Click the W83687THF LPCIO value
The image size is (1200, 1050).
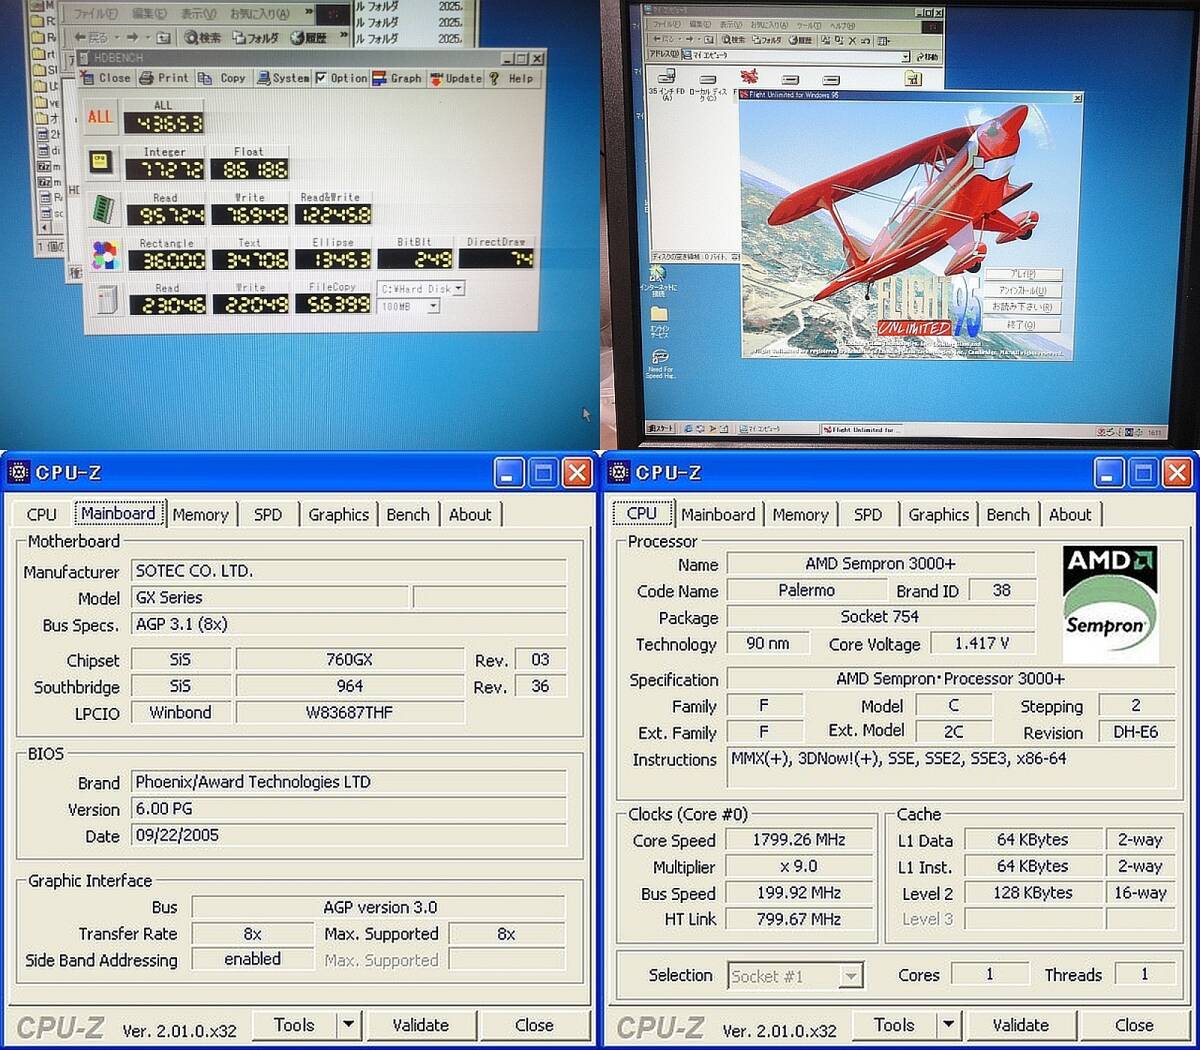pyautogui.click(x=349, y=713)
